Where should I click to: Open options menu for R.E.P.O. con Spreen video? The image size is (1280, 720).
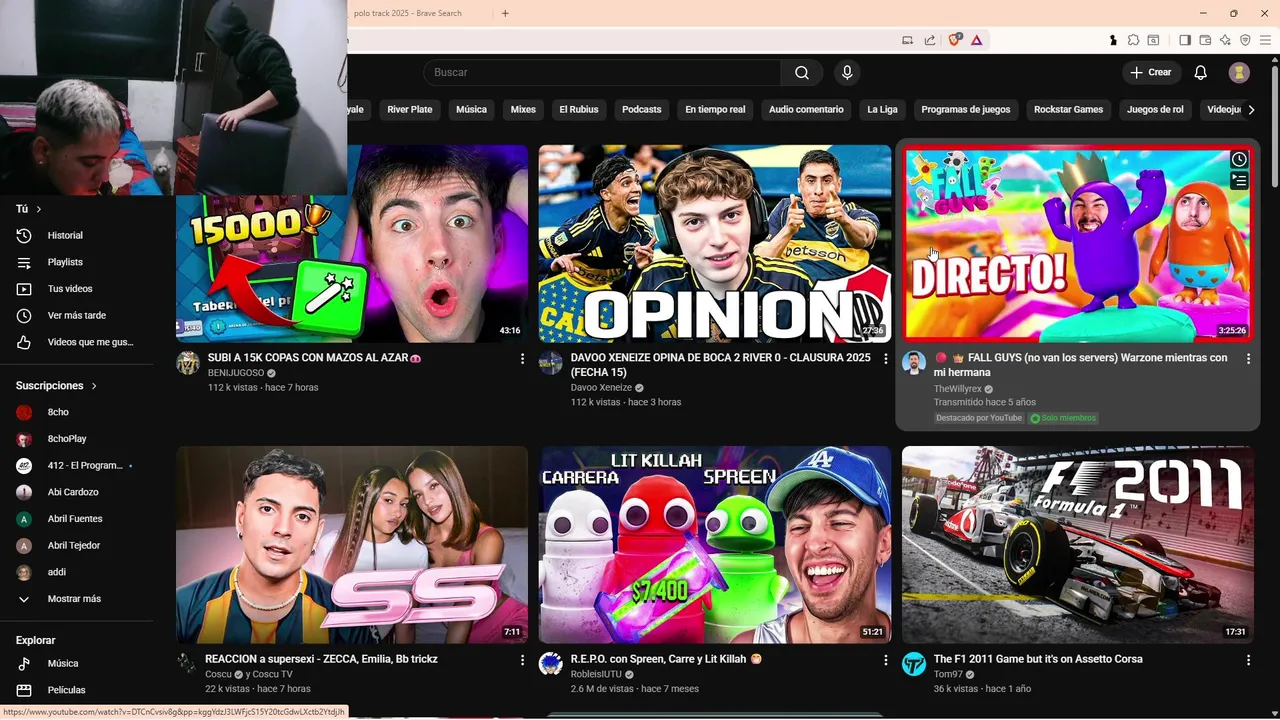tap(885, 660)
